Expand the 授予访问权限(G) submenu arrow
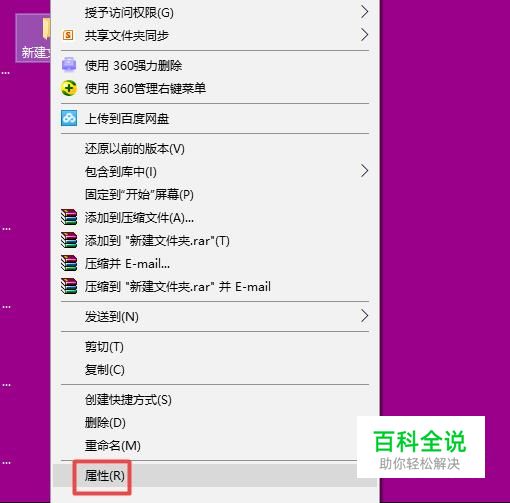This screenshot has height=503, width=510. 365,12
